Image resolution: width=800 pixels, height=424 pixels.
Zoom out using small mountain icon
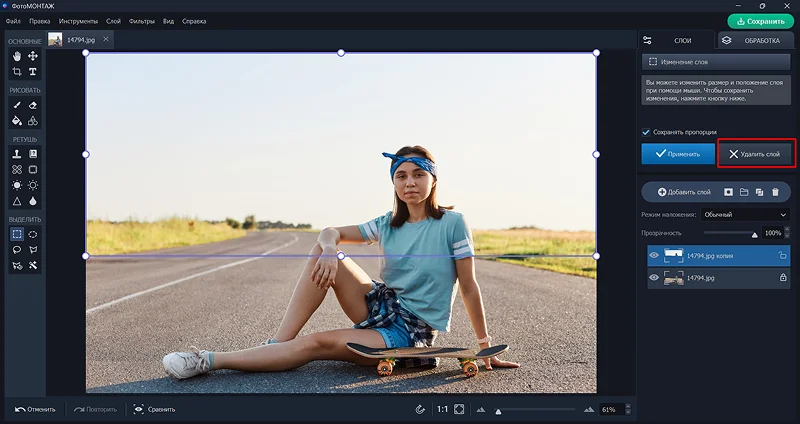tap(481, 409)
